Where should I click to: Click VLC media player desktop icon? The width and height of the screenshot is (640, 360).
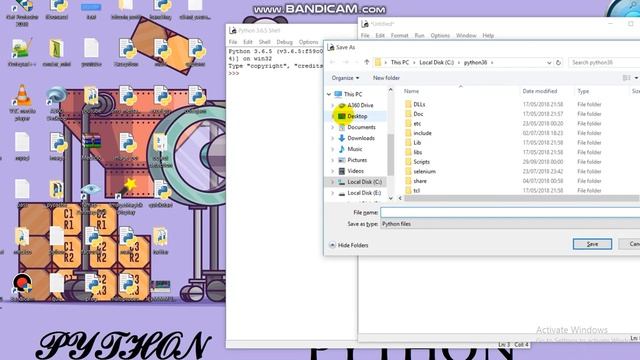point(22,103)
